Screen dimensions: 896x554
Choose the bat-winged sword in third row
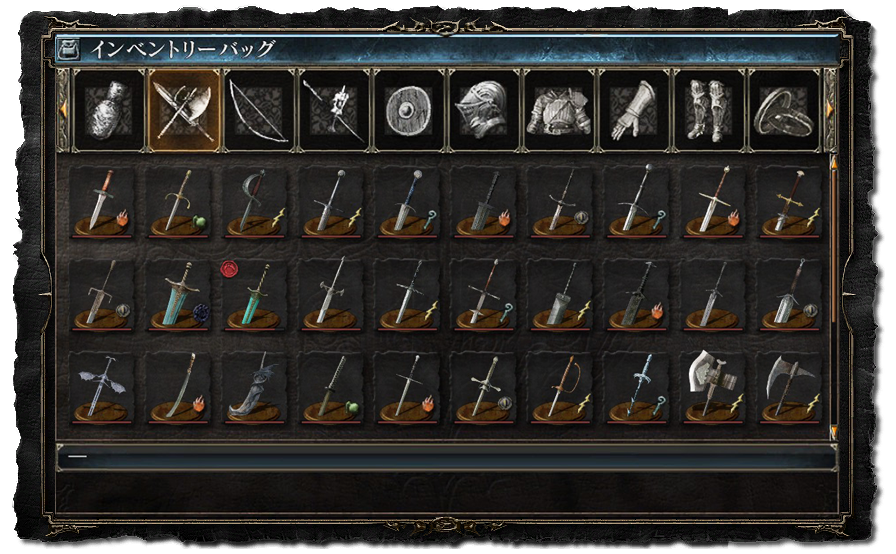point(102,388)
